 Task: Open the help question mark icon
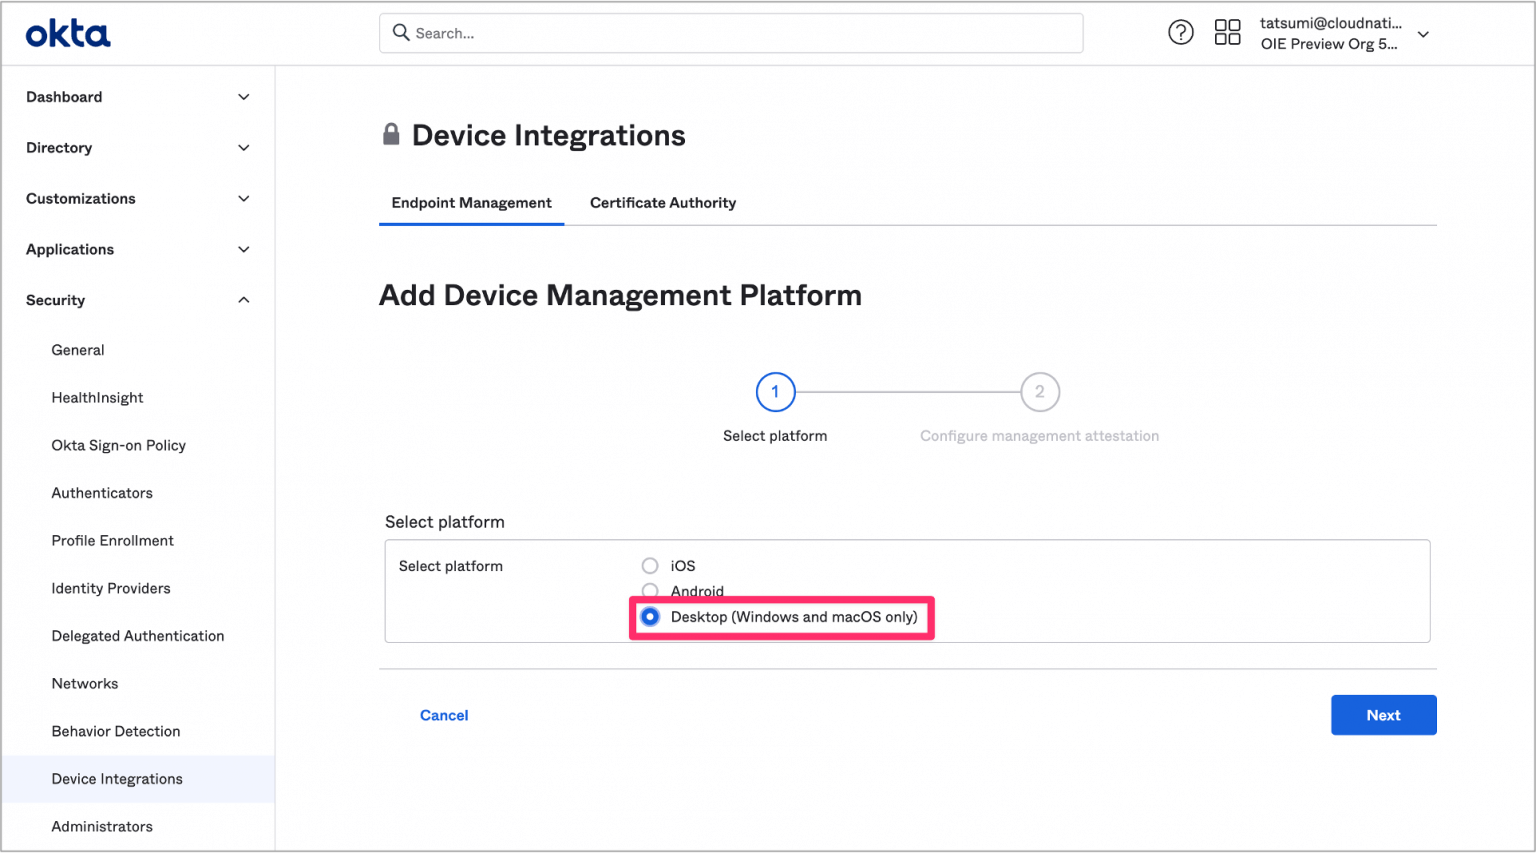tap(1181, 31)
